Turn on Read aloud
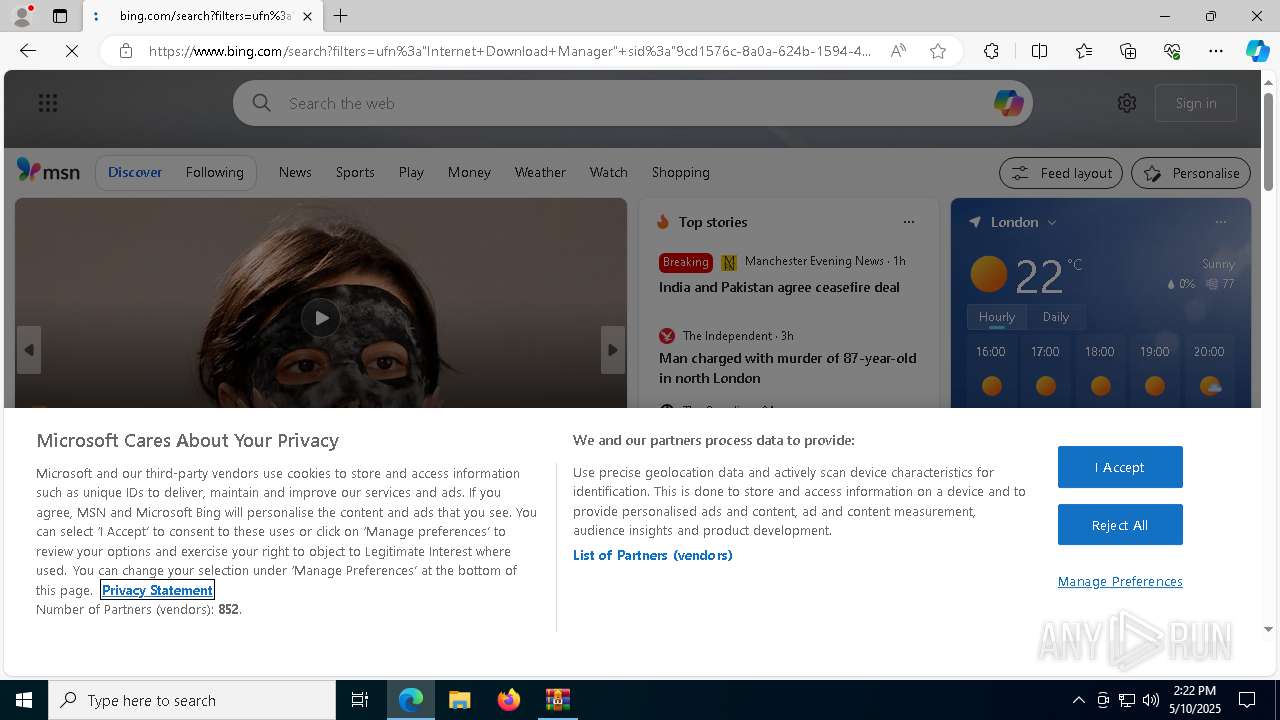The width and height of the screenshot is (1280, 720). point(898,51)
